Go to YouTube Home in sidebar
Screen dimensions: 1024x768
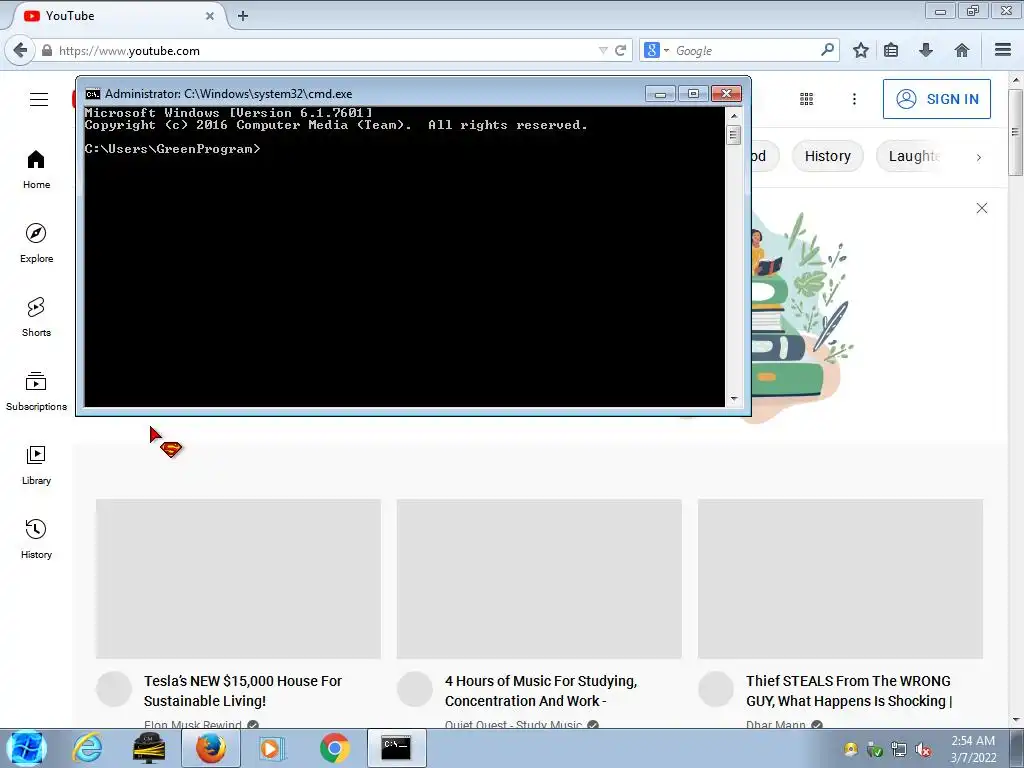click(37, 170)
